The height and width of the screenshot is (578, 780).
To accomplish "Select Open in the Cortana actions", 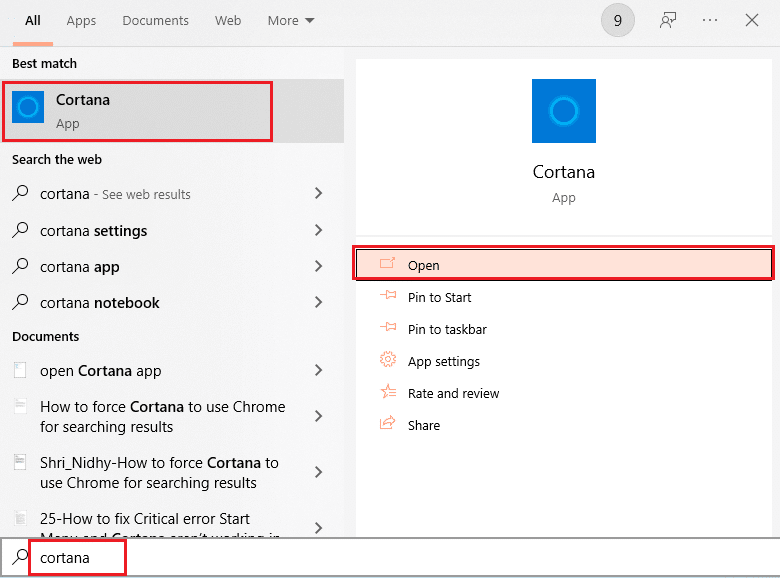I will point(564,264).
